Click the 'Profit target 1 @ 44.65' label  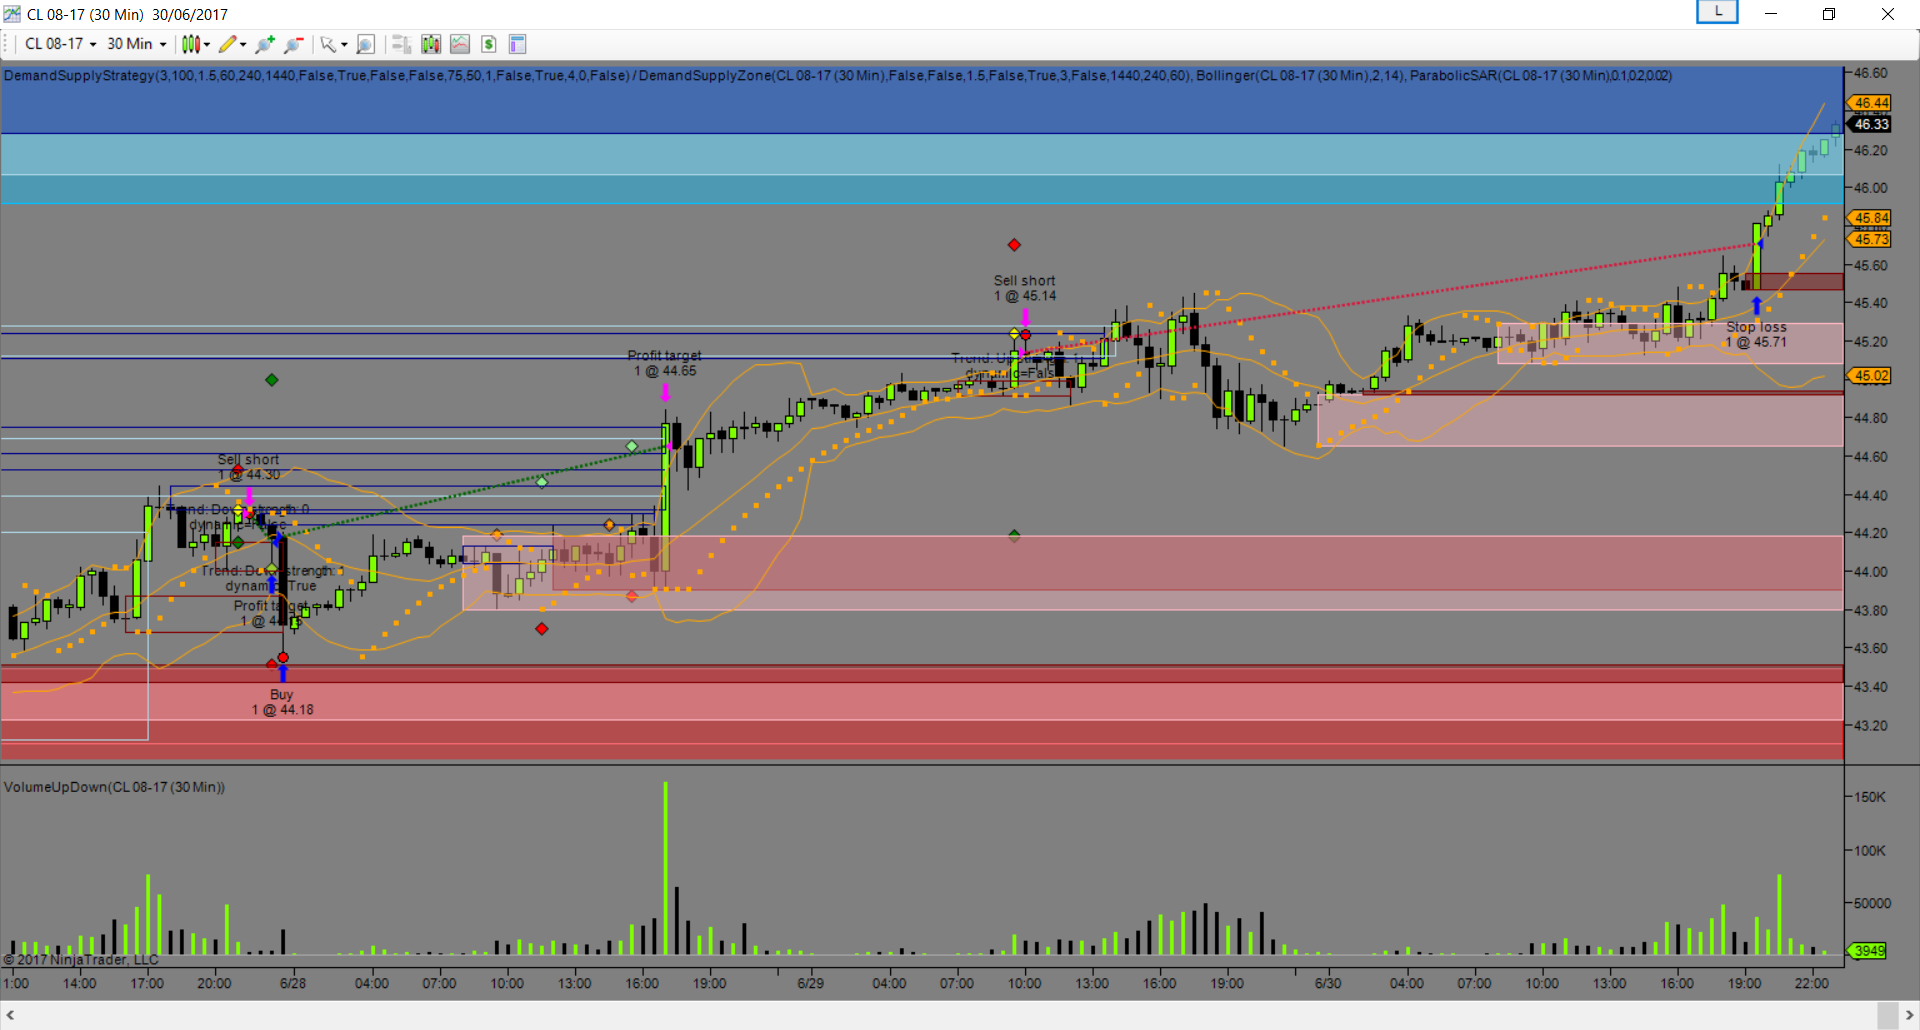point(665,363)
